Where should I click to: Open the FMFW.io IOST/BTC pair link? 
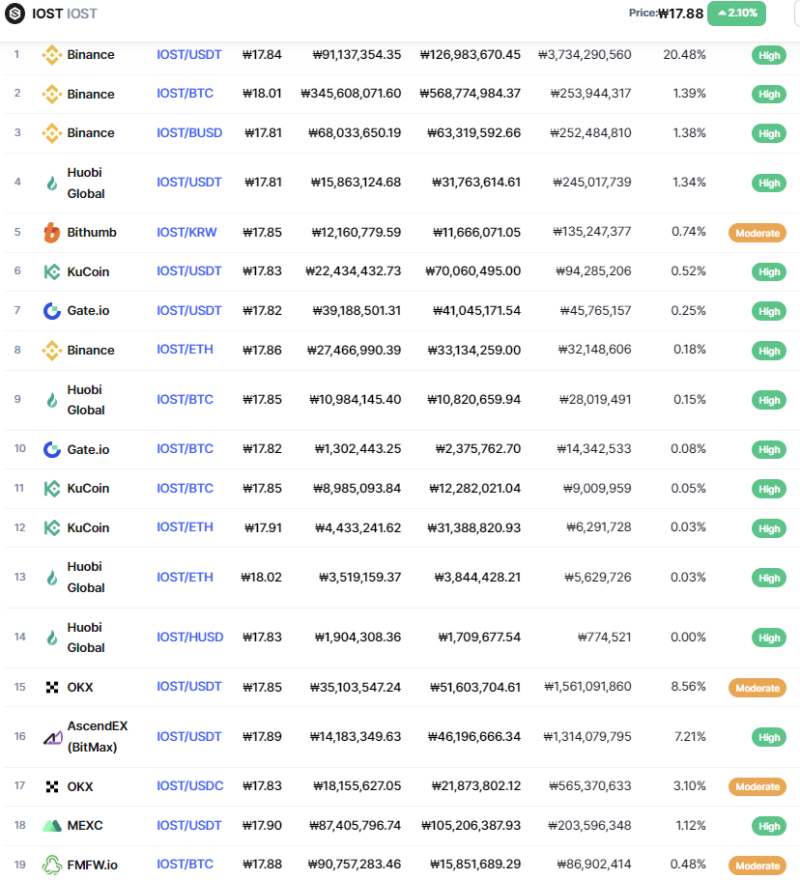(x=185, y=864)
